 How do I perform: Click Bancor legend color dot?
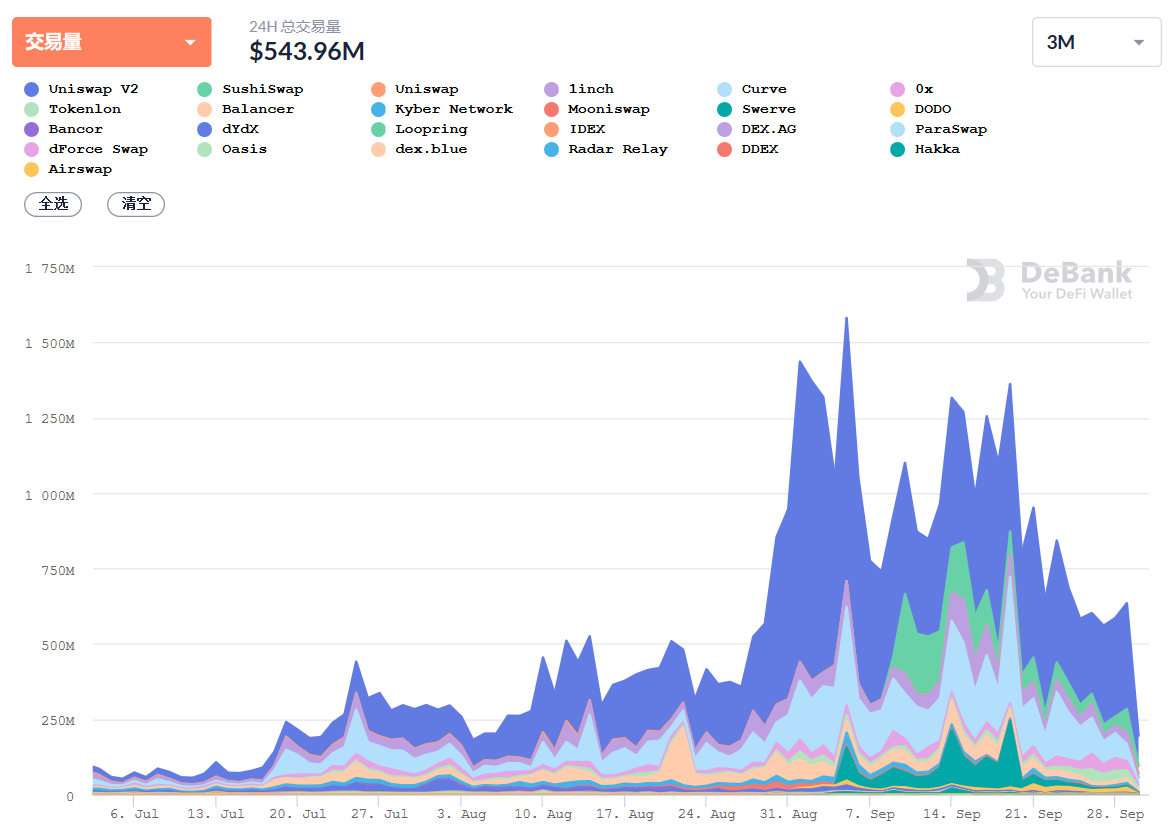[x=31, y=129]
